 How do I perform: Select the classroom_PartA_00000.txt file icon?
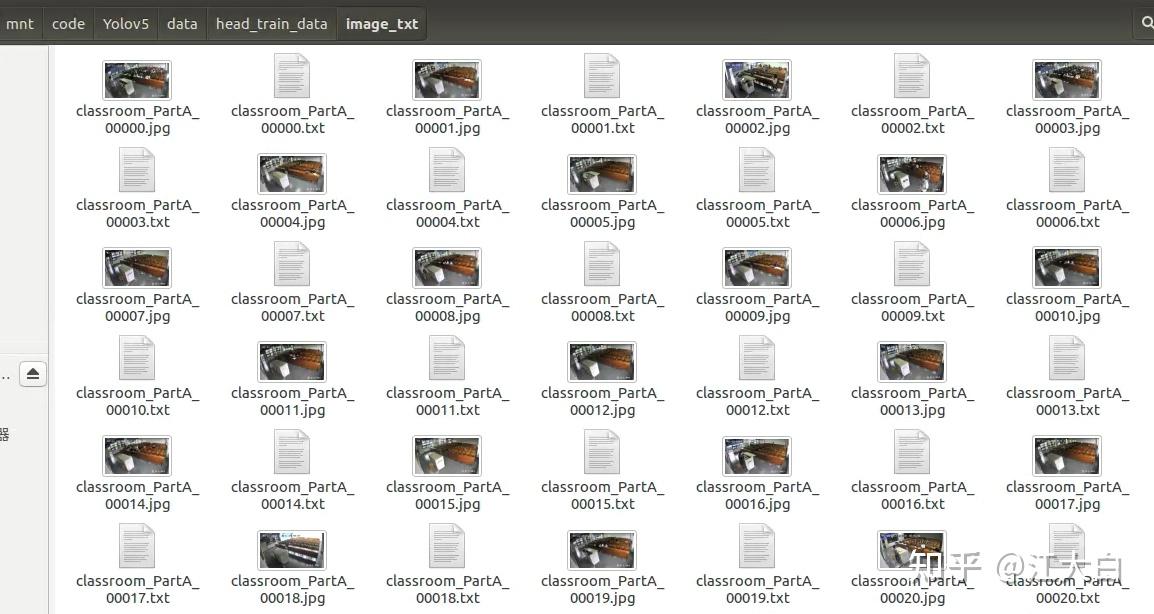point(292,76)
